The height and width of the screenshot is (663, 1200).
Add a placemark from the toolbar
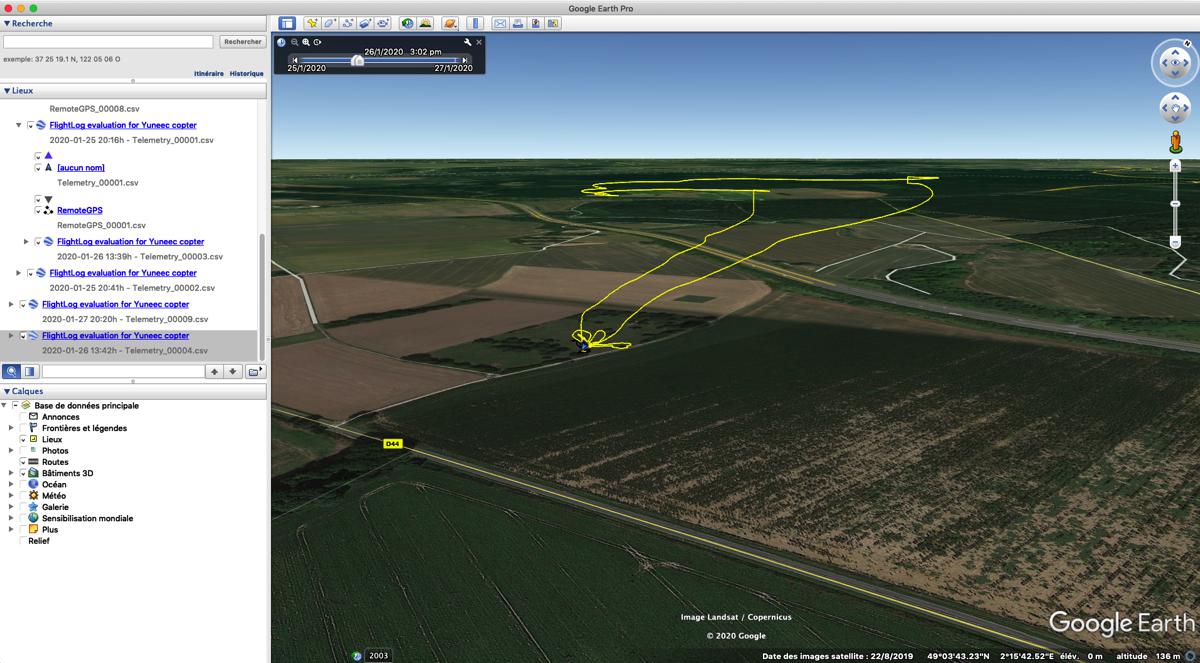312,23
